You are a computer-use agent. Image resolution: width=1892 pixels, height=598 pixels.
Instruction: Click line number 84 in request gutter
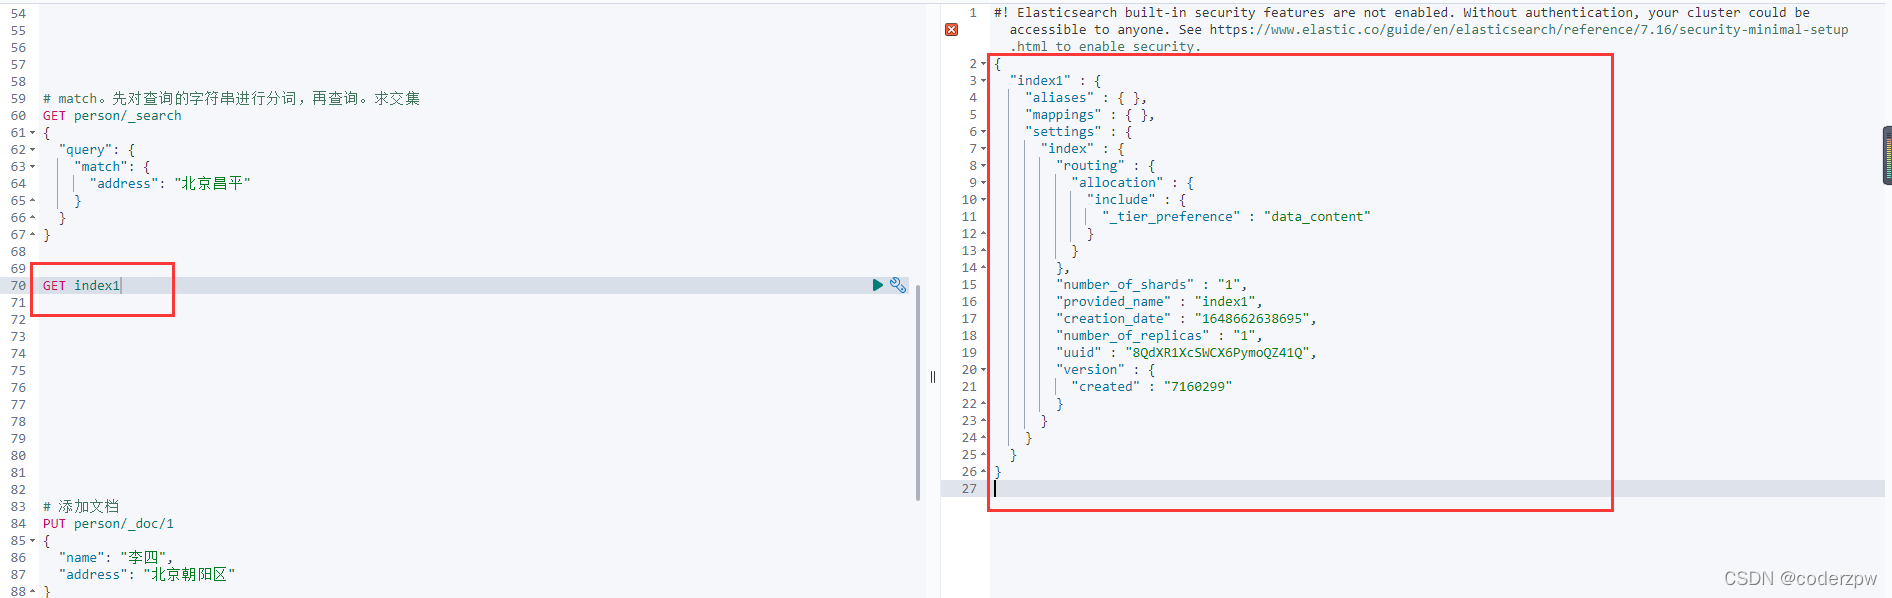click(18, 524)
